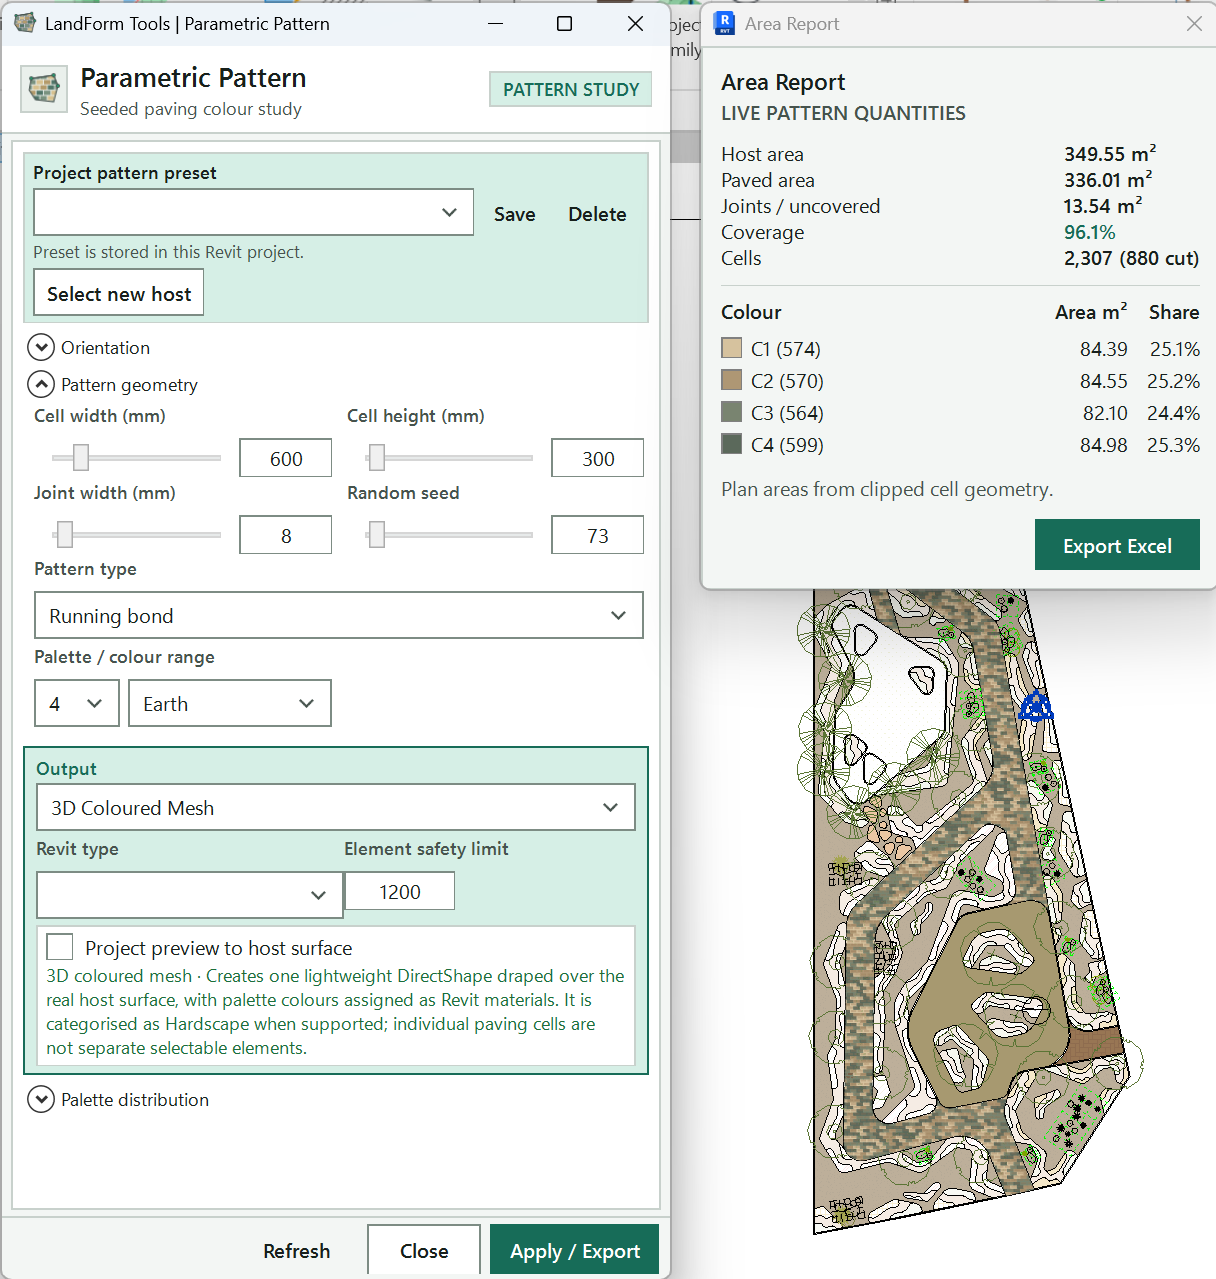The width and height of the screenshot is (1216, 1279).
Task: Click the Cell height slider thumb
Action: coord(376,457)
